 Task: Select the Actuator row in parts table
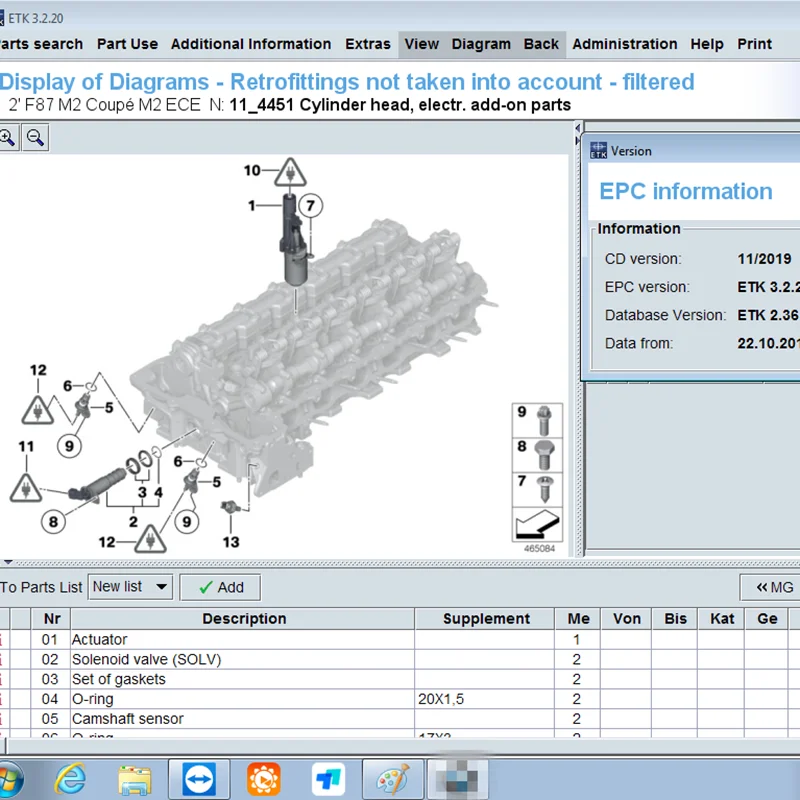100,639
